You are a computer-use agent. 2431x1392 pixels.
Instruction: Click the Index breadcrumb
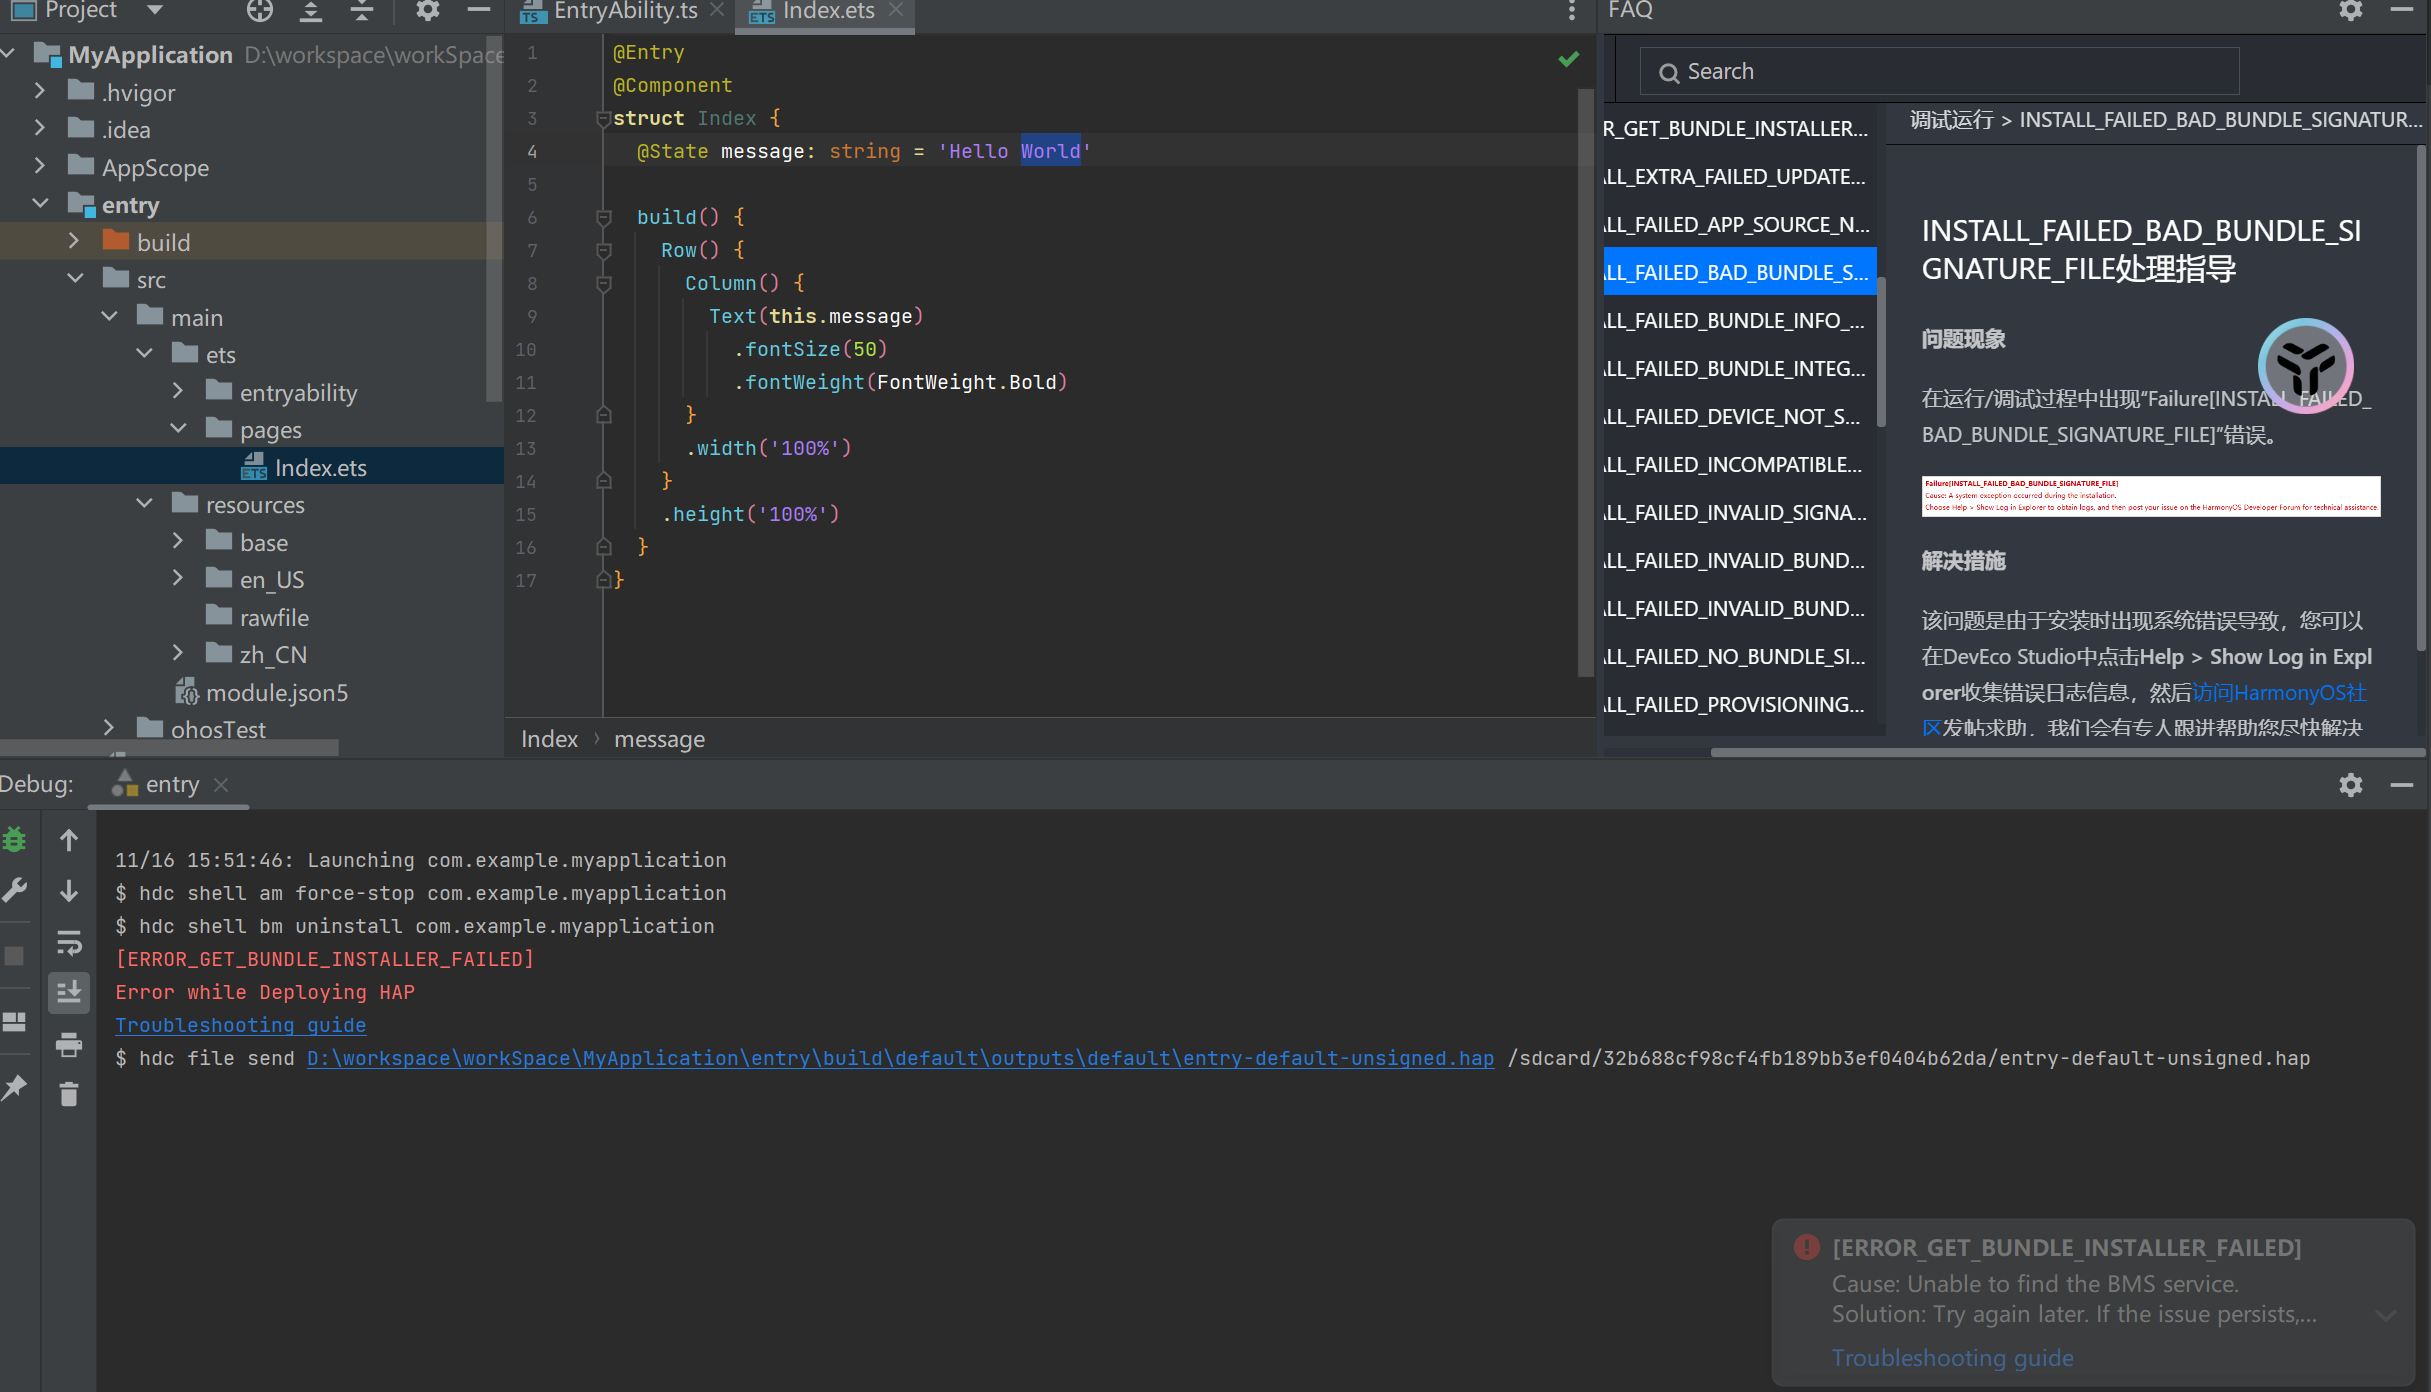click(x=549, y=739)
